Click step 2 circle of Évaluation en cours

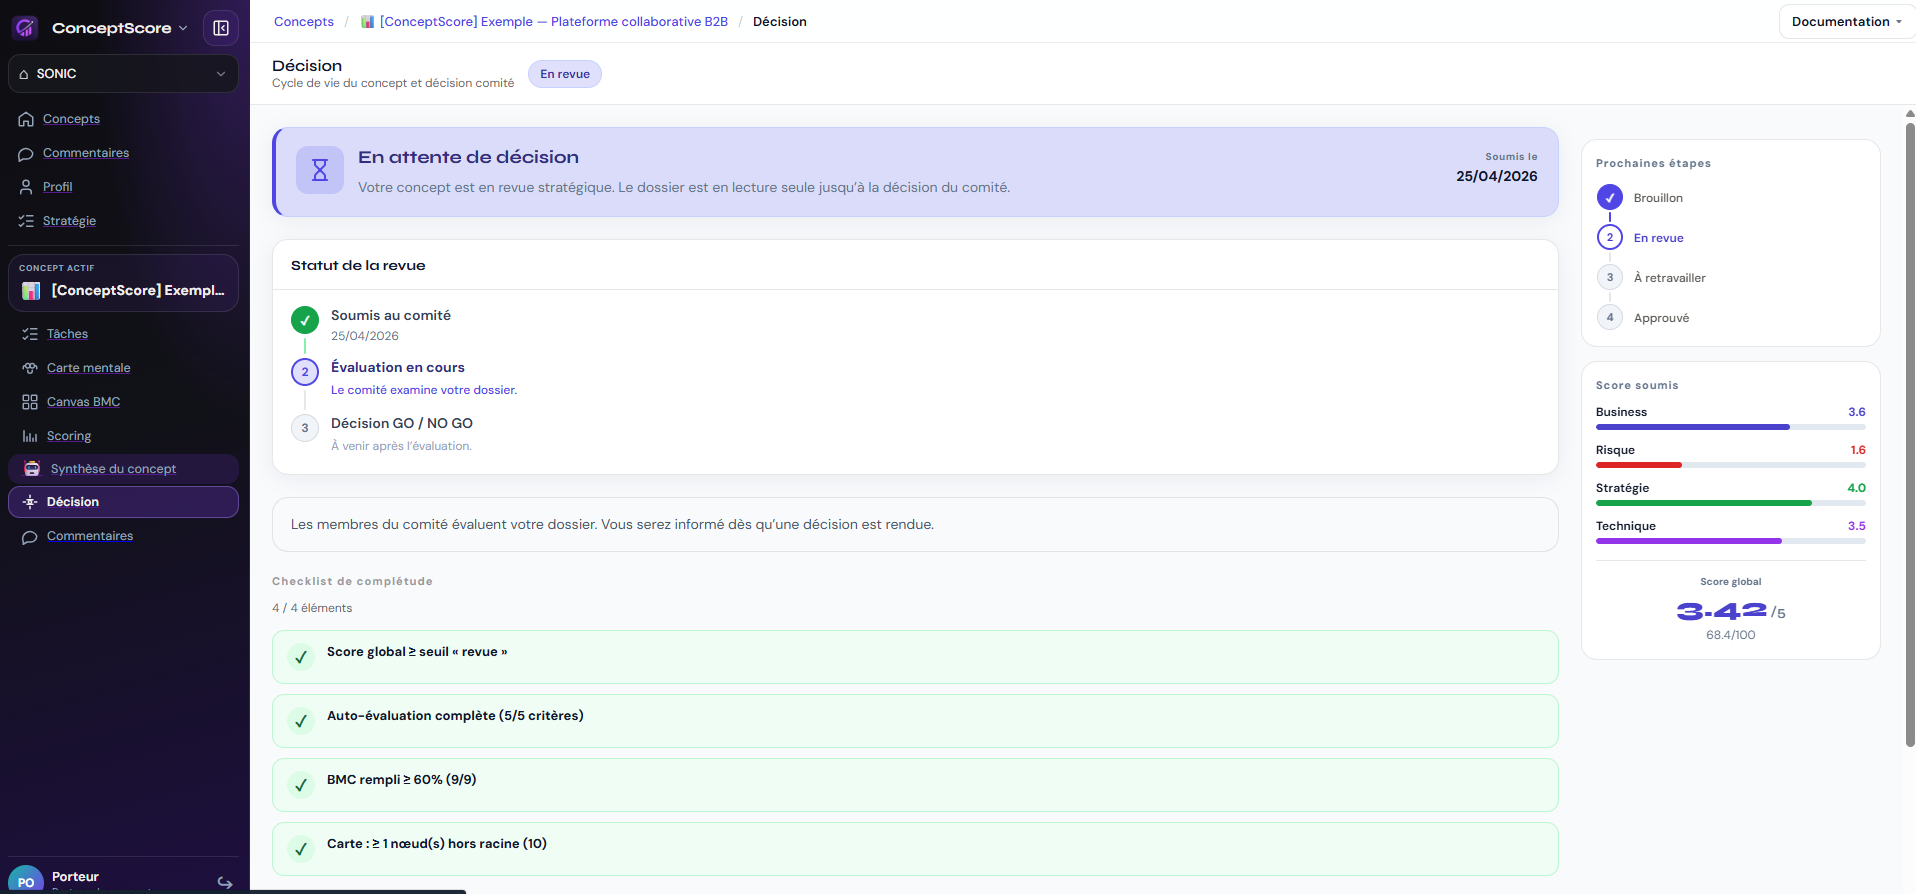point(305,372)
